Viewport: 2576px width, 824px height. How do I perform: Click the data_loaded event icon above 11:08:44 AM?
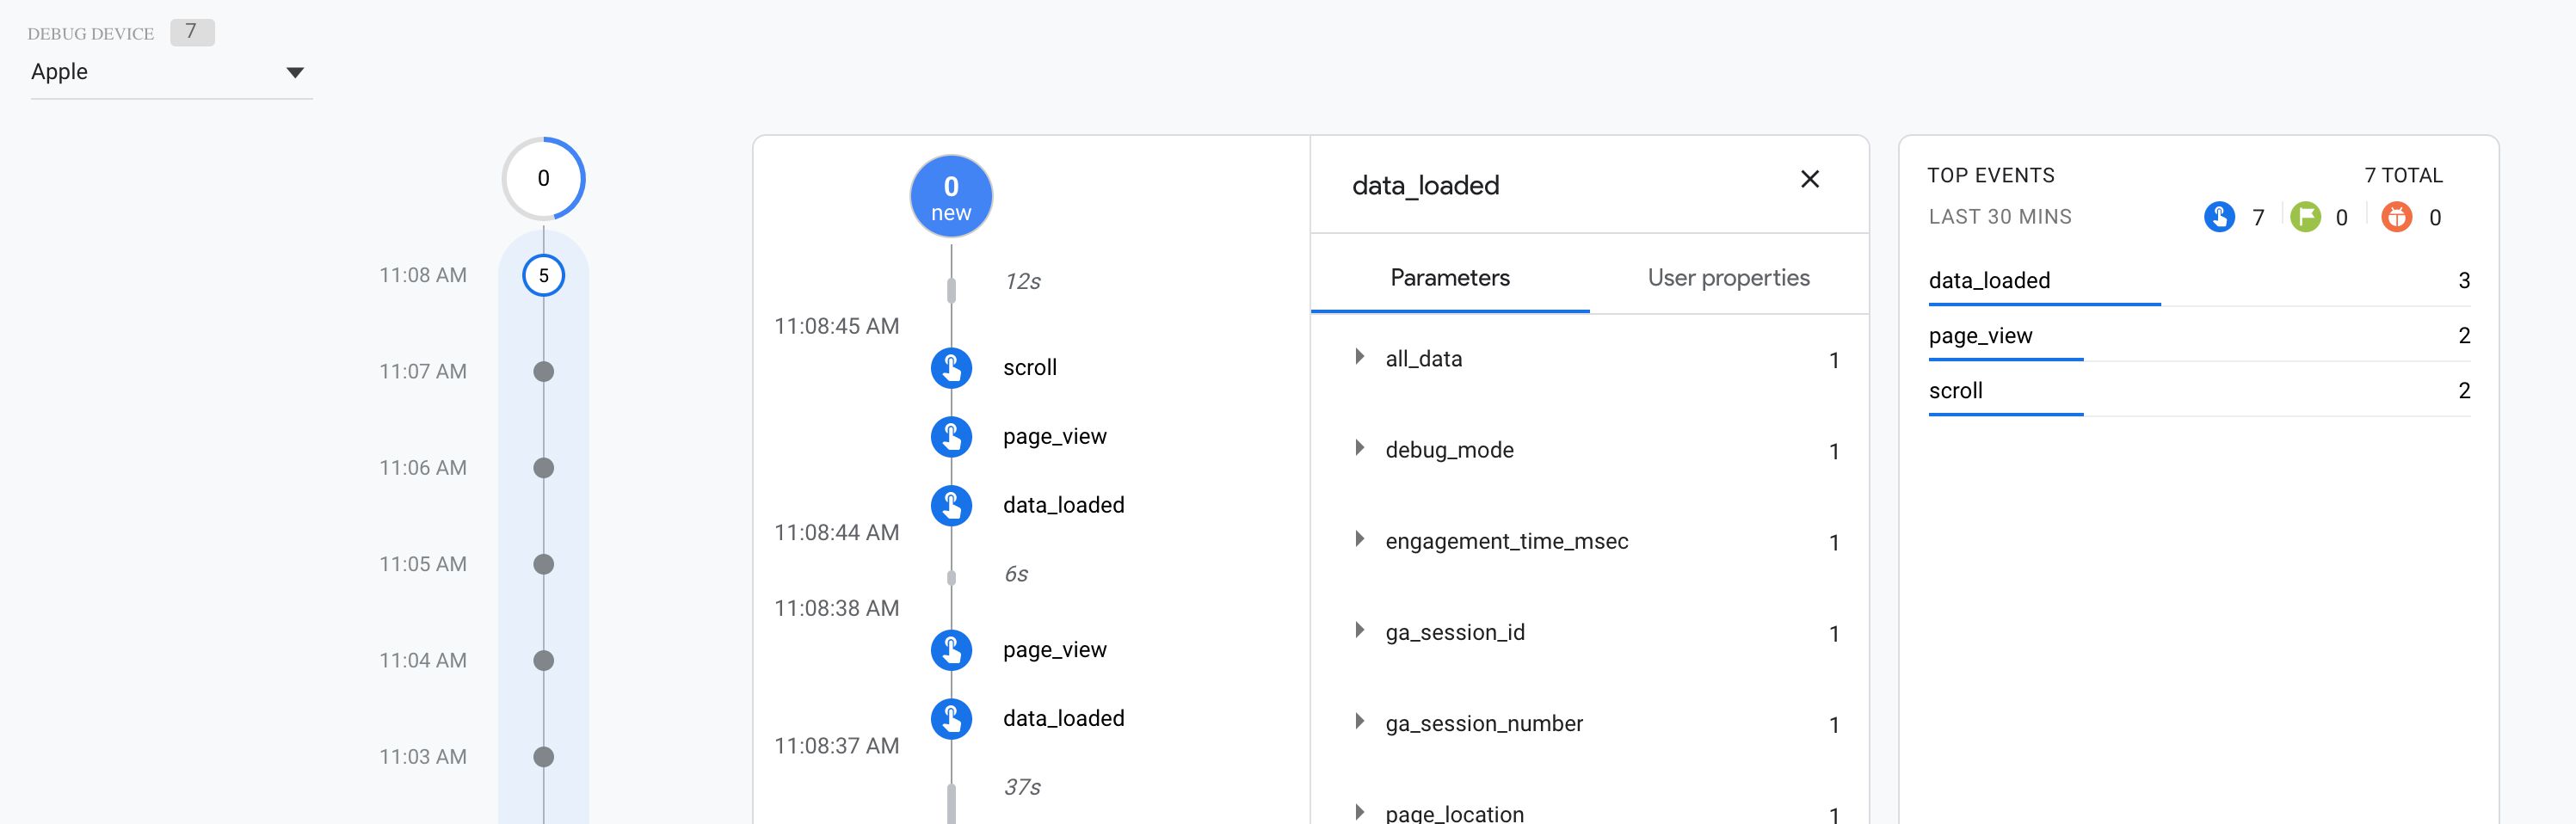pos(951,506)
